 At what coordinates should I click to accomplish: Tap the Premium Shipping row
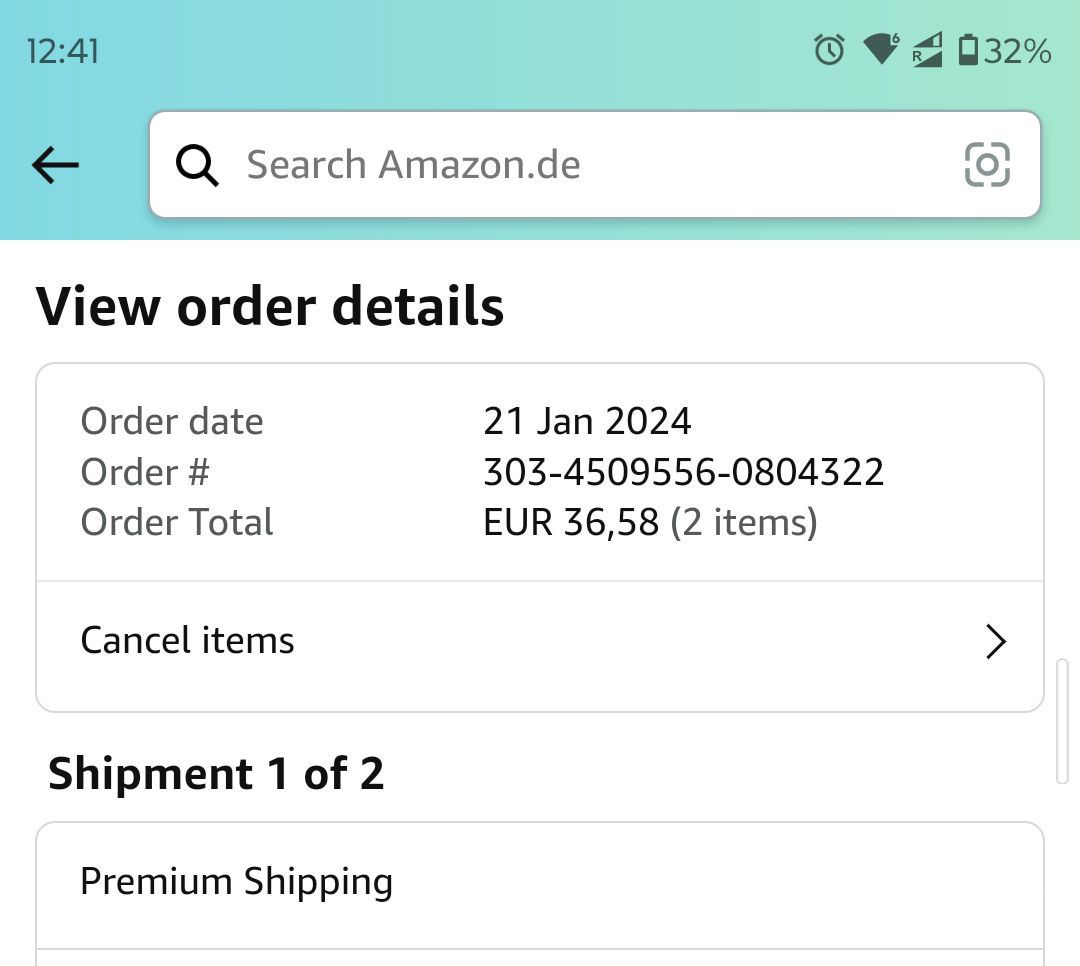pyautogui.click(x=237, y=882)
